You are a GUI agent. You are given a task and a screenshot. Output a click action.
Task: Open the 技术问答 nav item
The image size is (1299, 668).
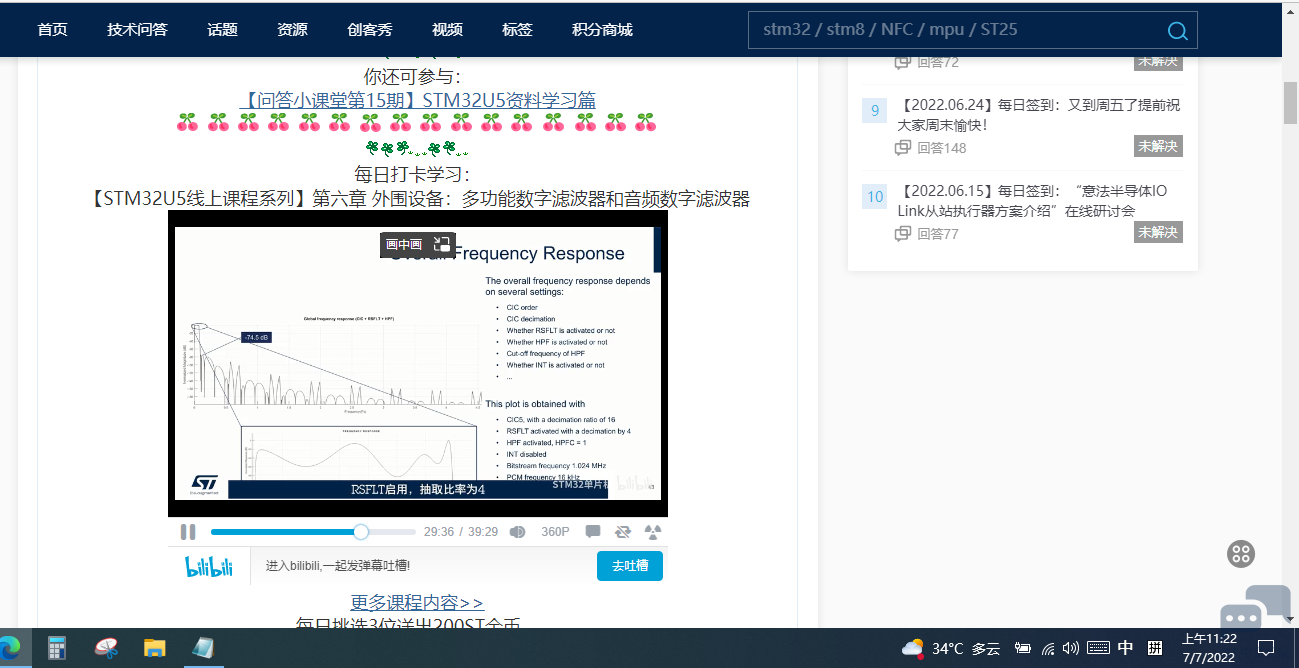click(x=137, y=29)
